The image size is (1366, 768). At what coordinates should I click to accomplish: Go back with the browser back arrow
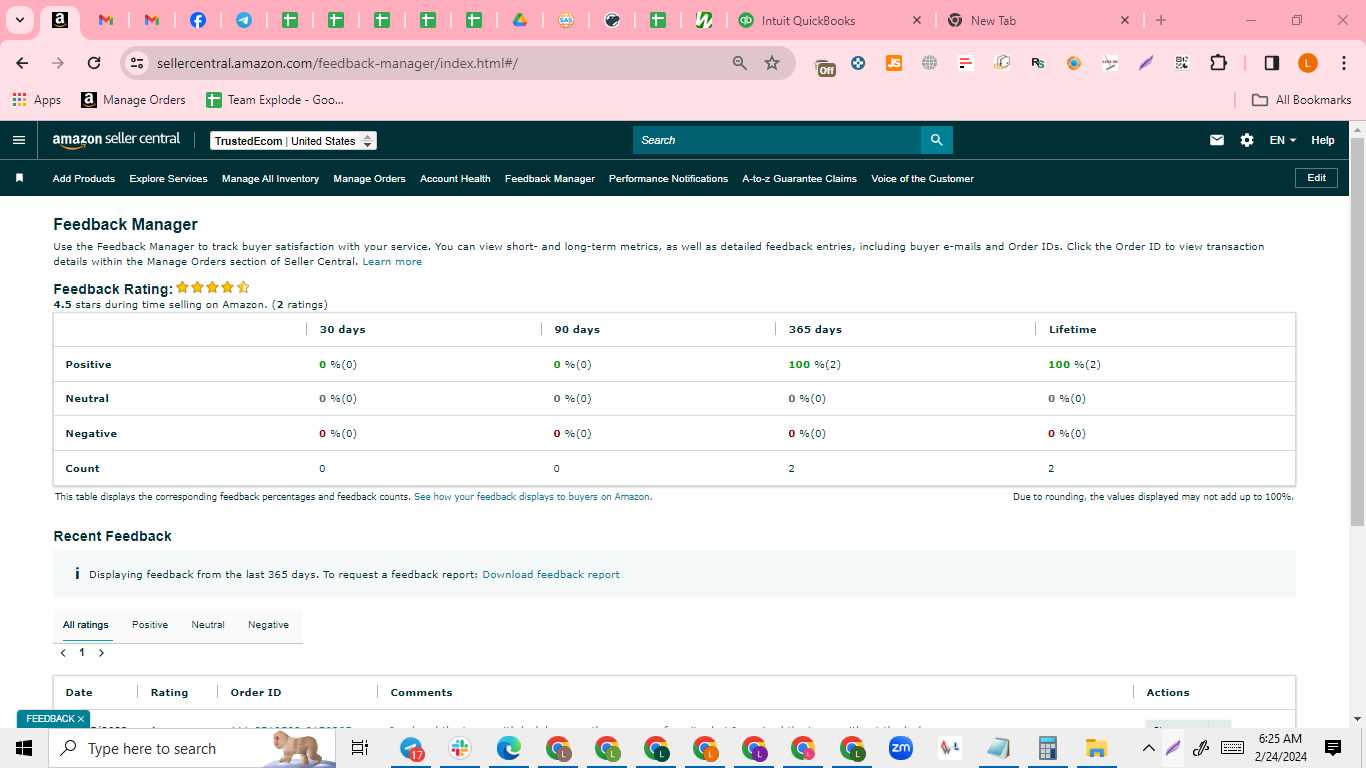(22, 63)
